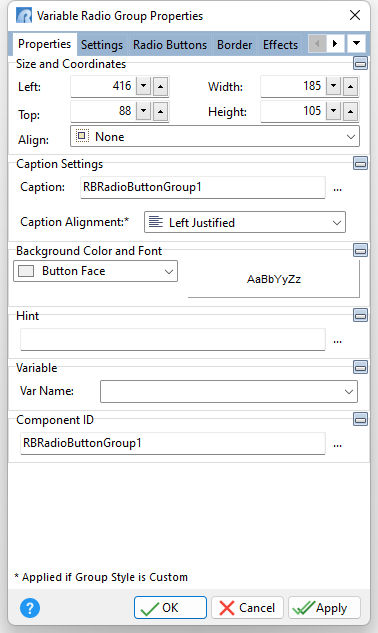378x633 pixels.
Task: Open the Hint editor ellipsis button
Action: click(338, 341)
